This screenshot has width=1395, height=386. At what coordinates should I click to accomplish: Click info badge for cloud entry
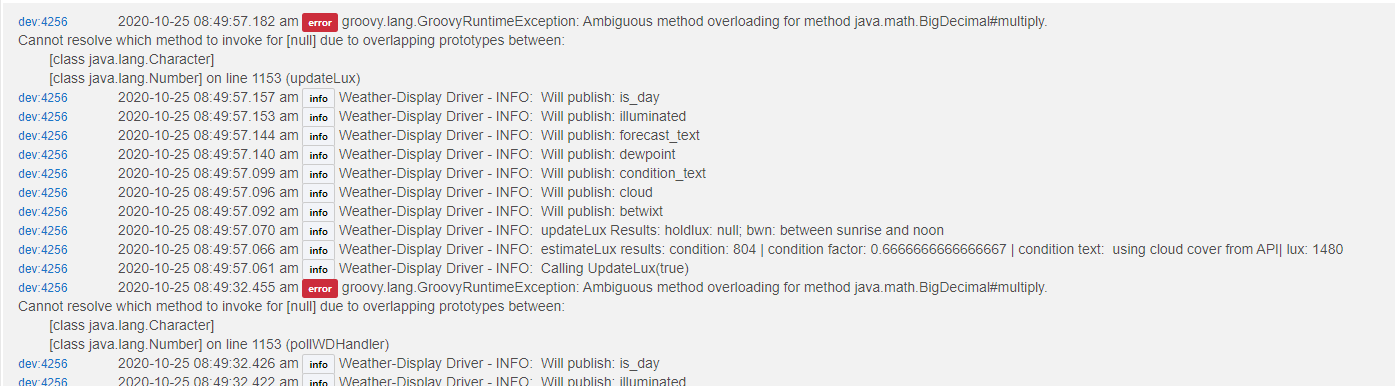coord(319,193)
